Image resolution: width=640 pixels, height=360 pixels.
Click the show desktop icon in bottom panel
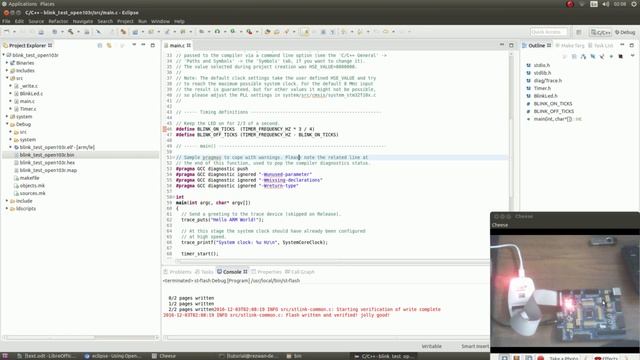pos(5,356)
